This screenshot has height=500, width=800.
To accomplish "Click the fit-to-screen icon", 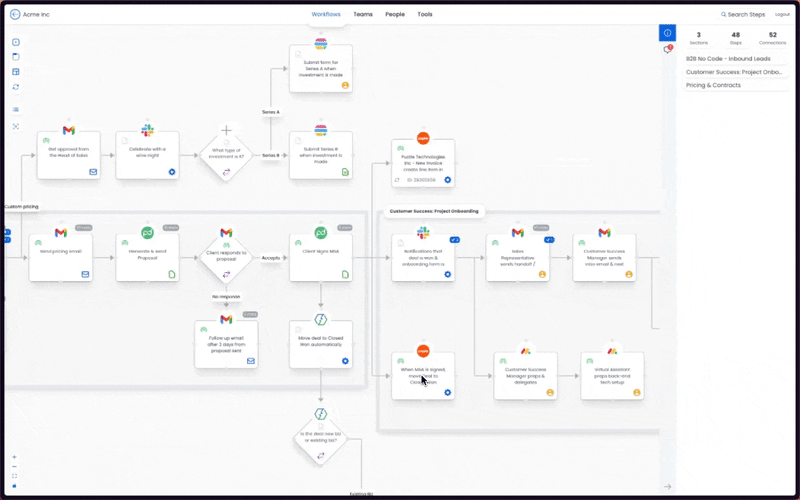I will [14, 476].
